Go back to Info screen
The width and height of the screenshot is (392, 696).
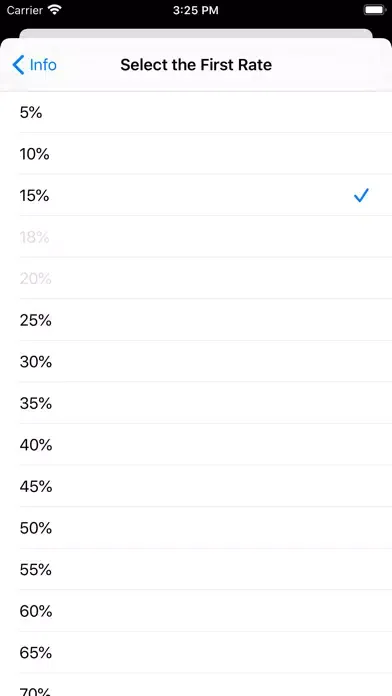(x=35, y=65)
